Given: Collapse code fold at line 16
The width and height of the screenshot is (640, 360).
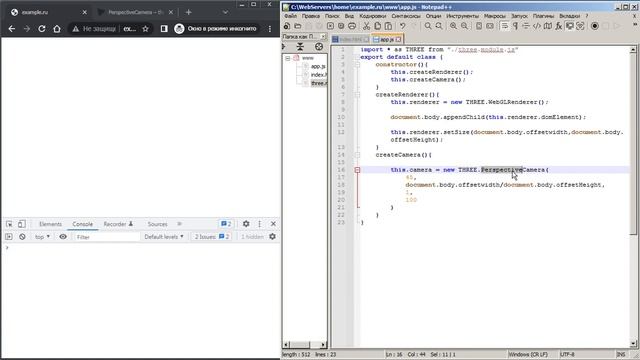Looking at the screenshot, I should [357, 170].
